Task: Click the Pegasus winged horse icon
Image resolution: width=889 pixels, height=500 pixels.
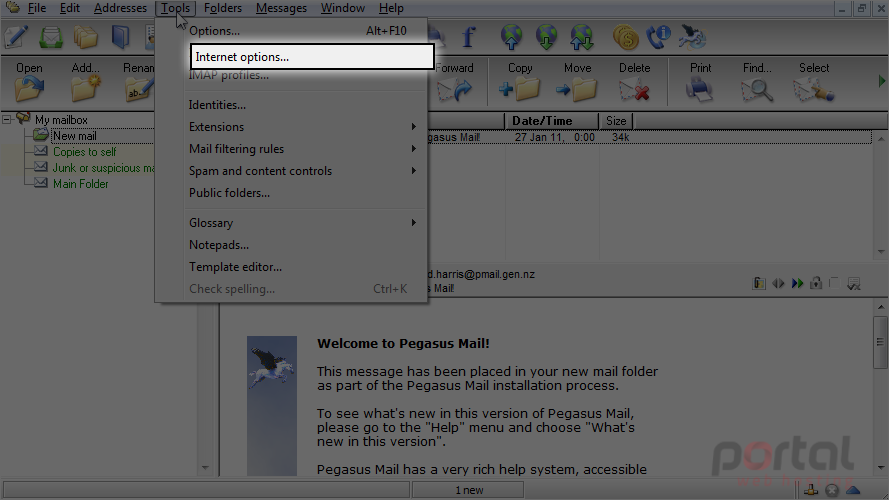Action: [692, 37]
